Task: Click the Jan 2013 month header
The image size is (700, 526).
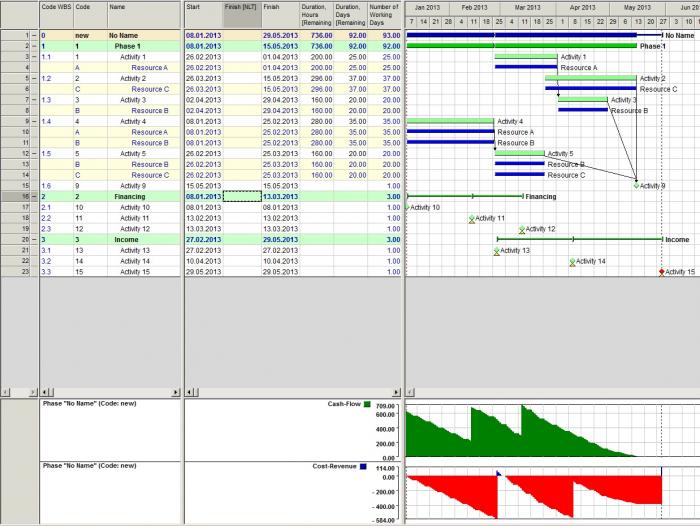Action: (x=427, y=8)
